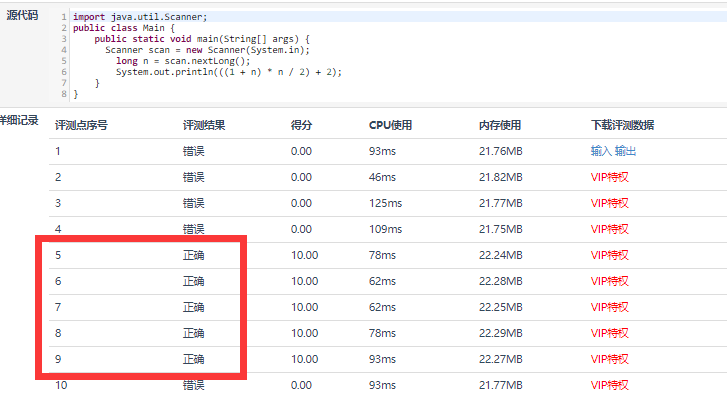Click source code line 1 import statement
Image resolution: width=727 pixels, height=411 pixels.
coord(140,17)
